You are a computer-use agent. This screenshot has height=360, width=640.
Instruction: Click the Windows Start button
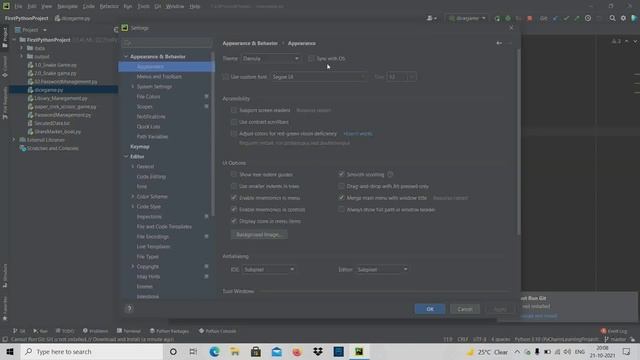[x=10, y=351]
